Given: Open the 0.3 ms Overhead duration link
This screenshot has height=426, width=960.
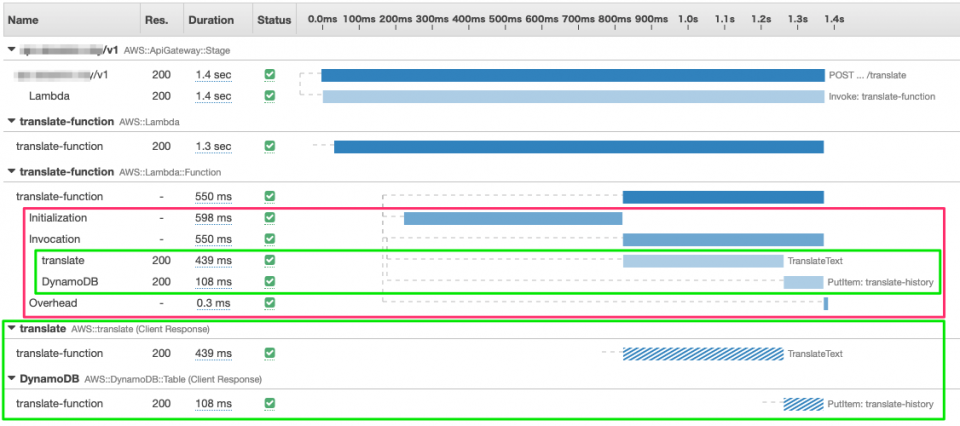Looking at the screenshot, I should [x=212, y=303].
